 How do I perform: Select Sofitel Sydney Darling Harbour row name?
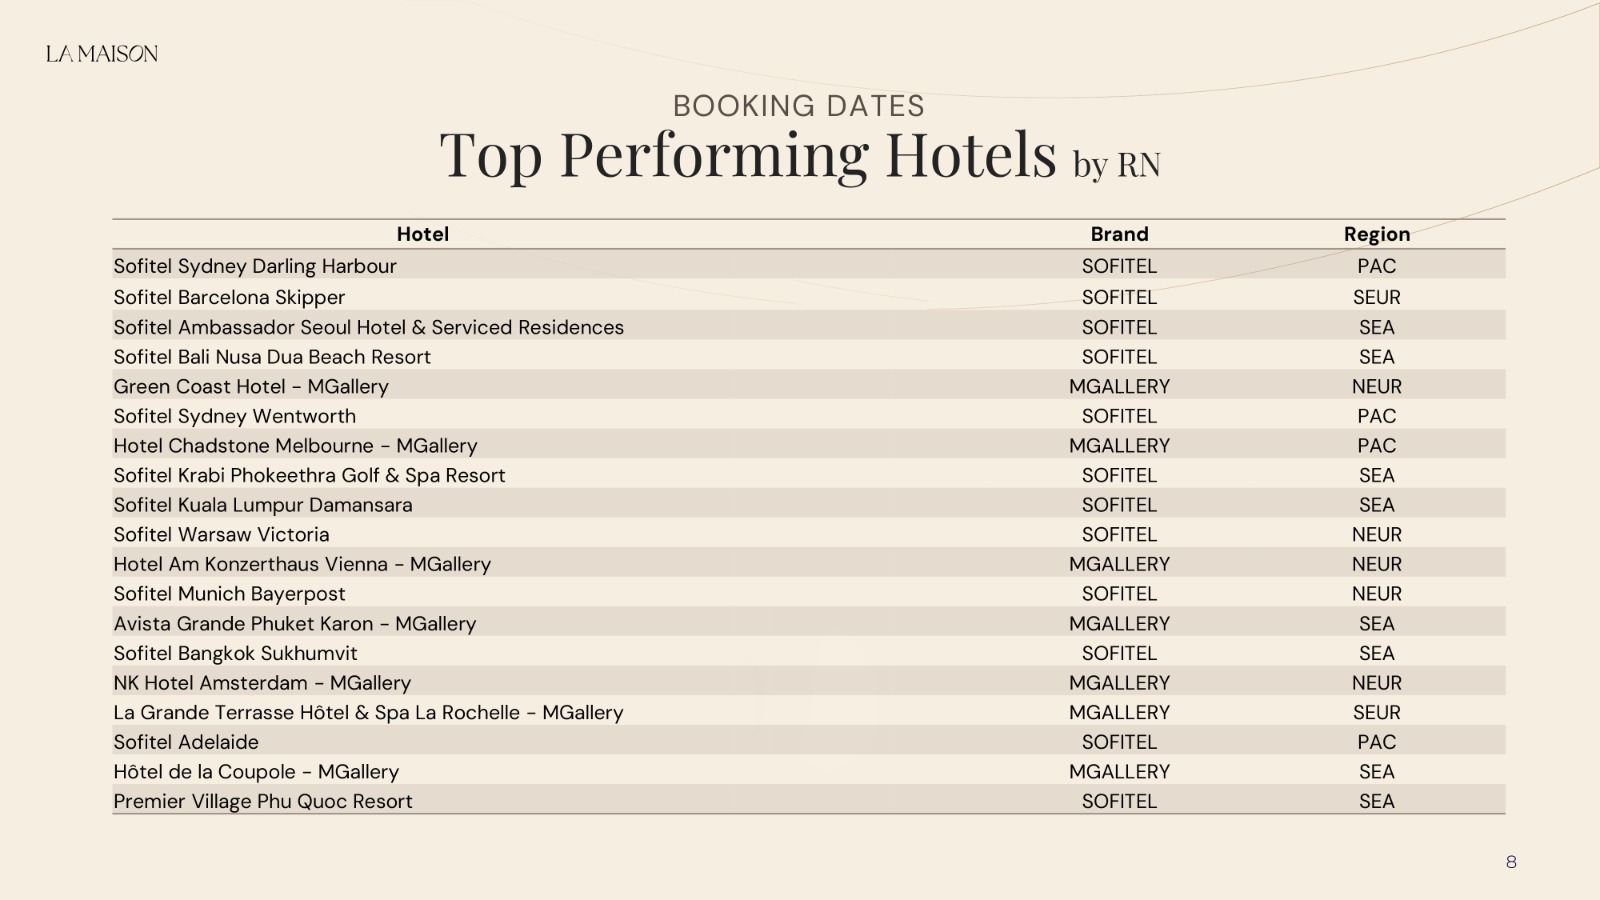click(x=255, y=266)
